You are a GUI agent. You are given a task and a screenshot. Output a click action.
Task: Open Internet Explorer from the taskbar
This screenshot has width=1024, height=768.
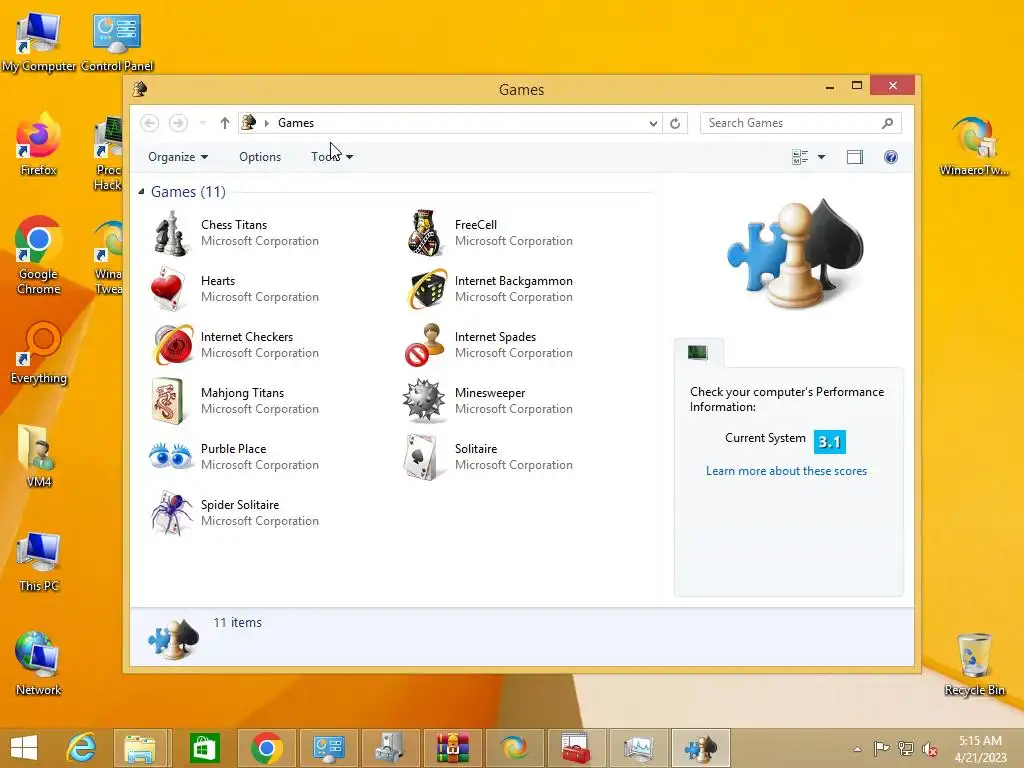pos(82,748)
